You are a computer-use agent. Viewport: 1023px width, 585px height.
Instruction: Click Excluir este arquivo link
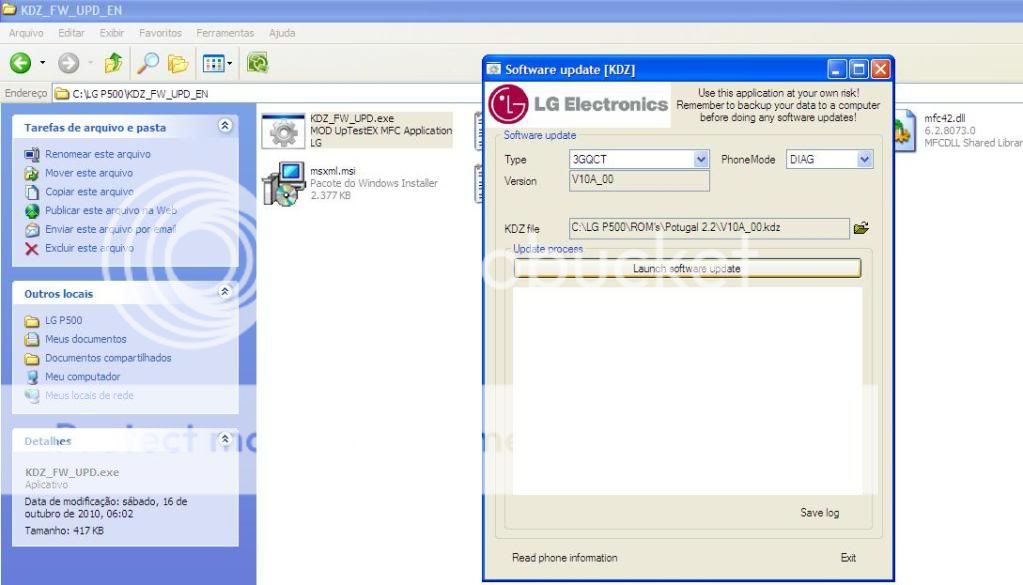[89, 248]
